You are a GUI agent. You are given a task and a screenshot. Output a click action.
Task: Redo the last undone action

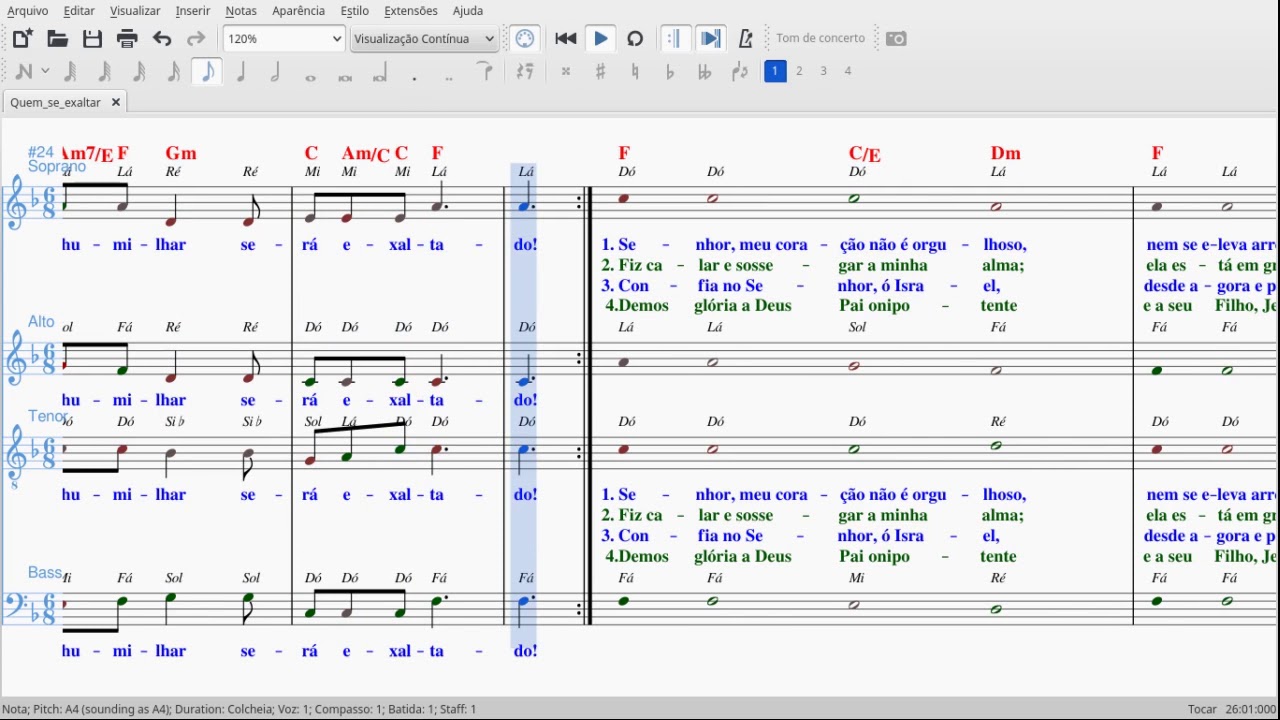196,39
